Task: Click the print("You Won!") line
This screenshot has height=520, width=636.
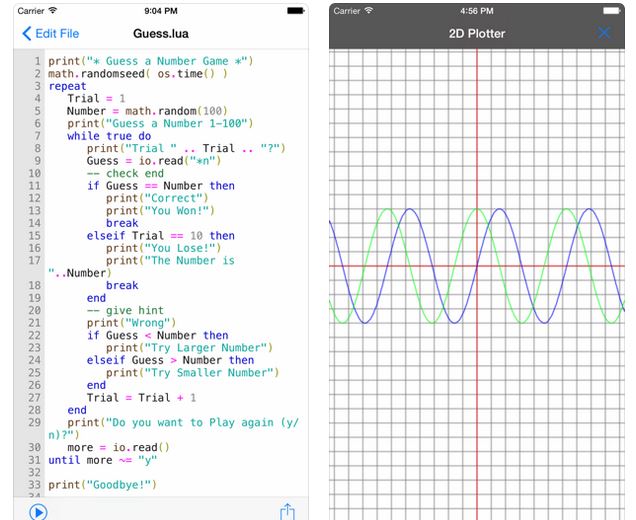Action: tap(160, 211)
